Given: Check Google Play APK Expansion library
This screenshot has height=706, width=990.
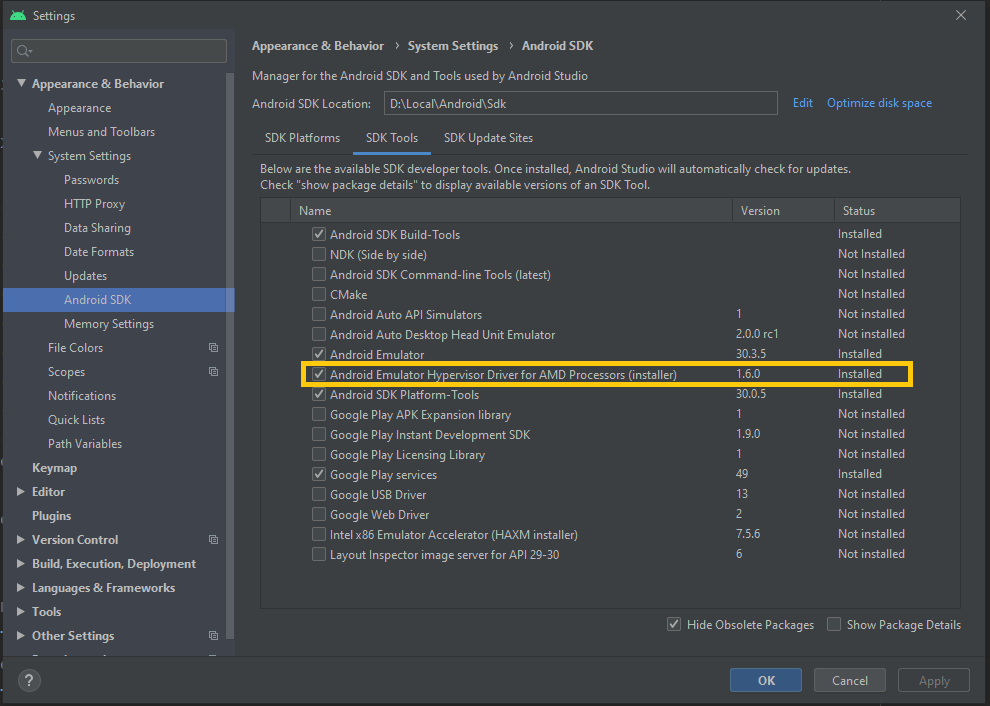Looking at the screenshot, I should click(x=319, y=415).
